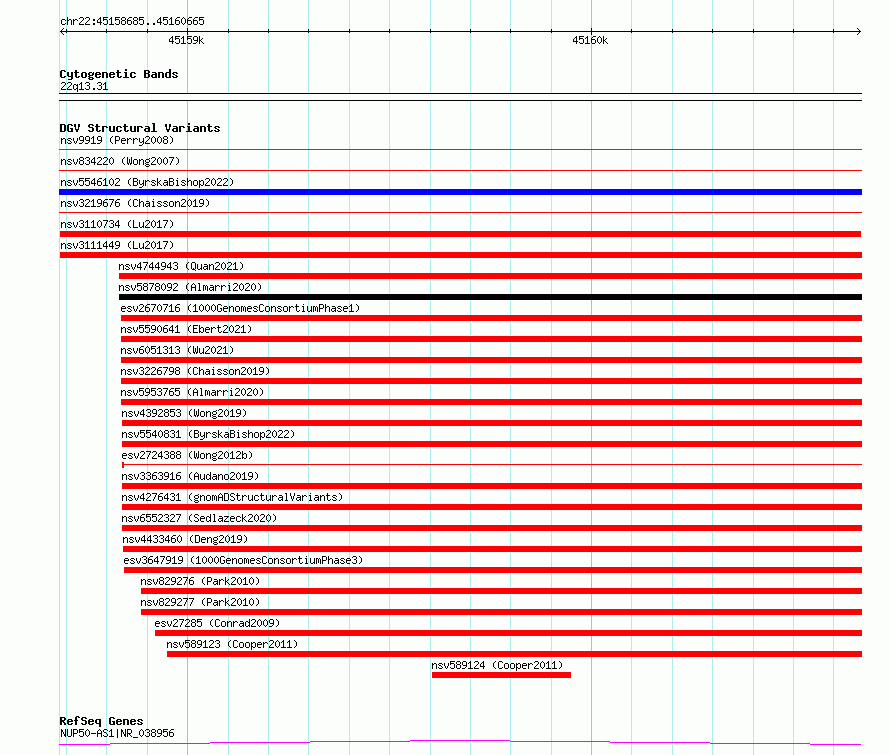The image size is (890, 755).
Task: Open variant nsv834220 (Wong2007)
Action: tap(120, 161)
